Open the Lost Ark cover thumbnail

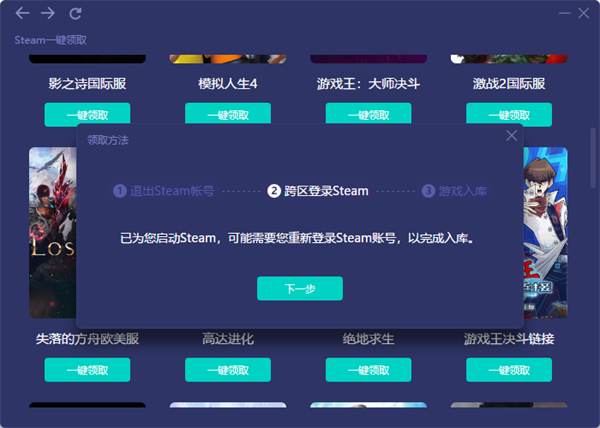coord(53,233)
